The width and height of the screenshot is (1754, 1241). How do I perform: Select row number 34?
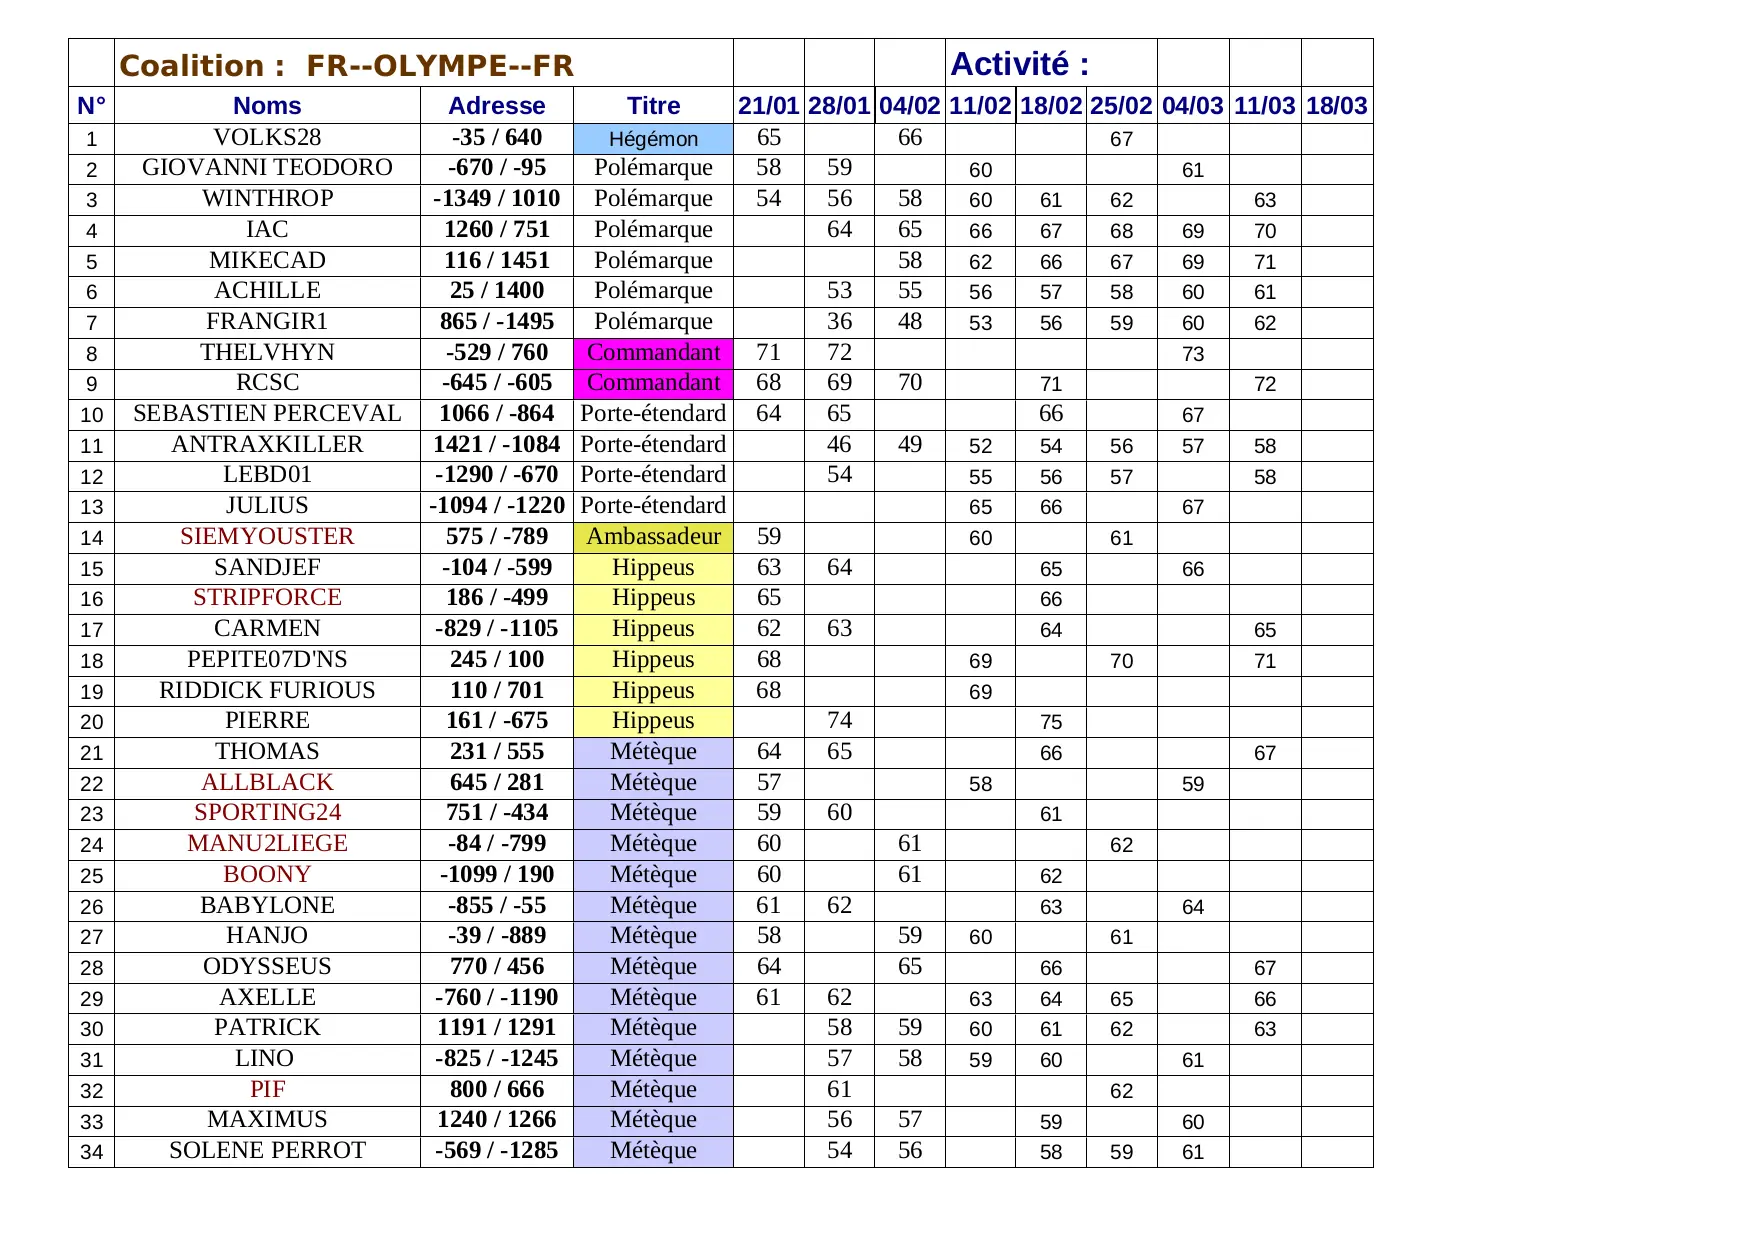91,1152
